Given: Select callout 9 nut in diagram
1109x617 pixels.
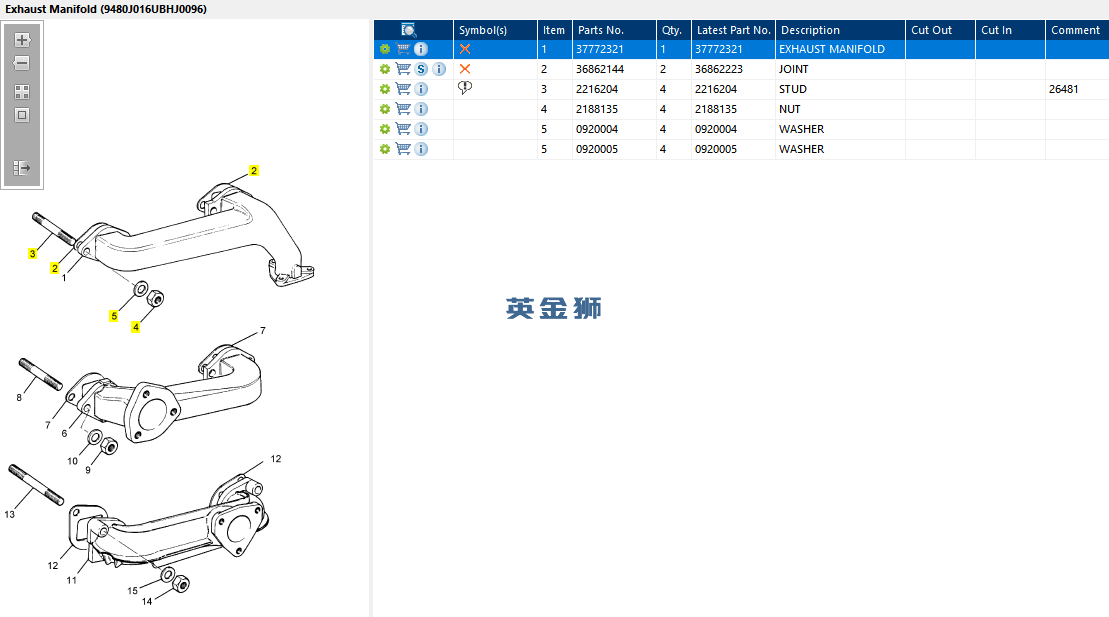Looking at the screenshot, I should point(88,470).
